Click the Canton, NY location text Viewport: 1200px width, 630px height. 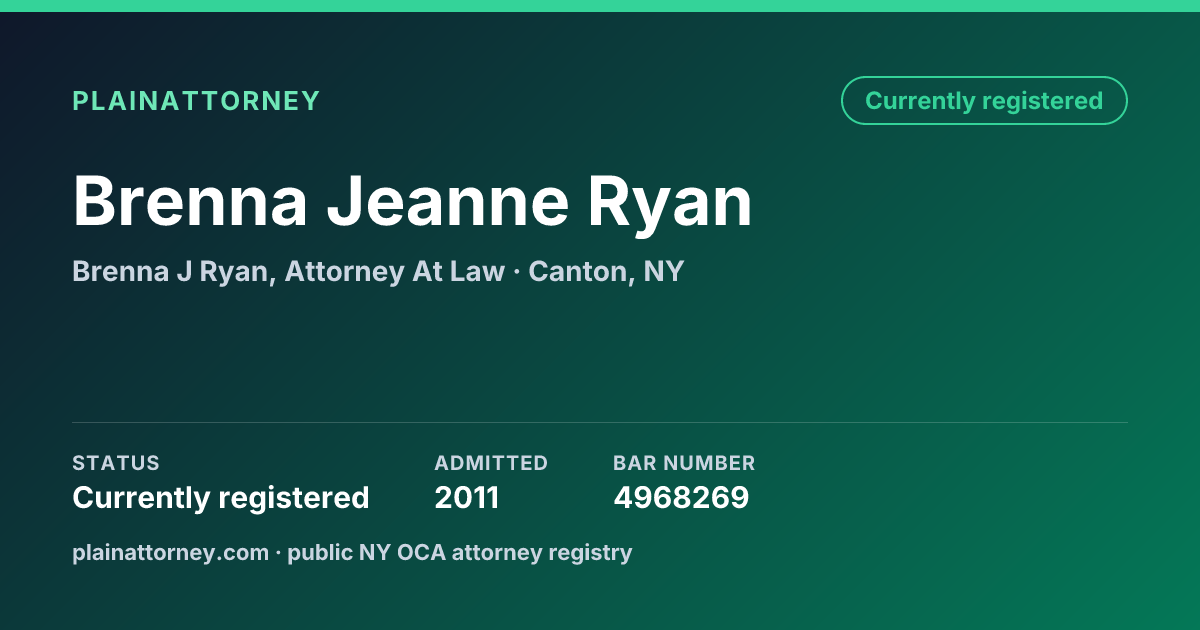point(606,271)
